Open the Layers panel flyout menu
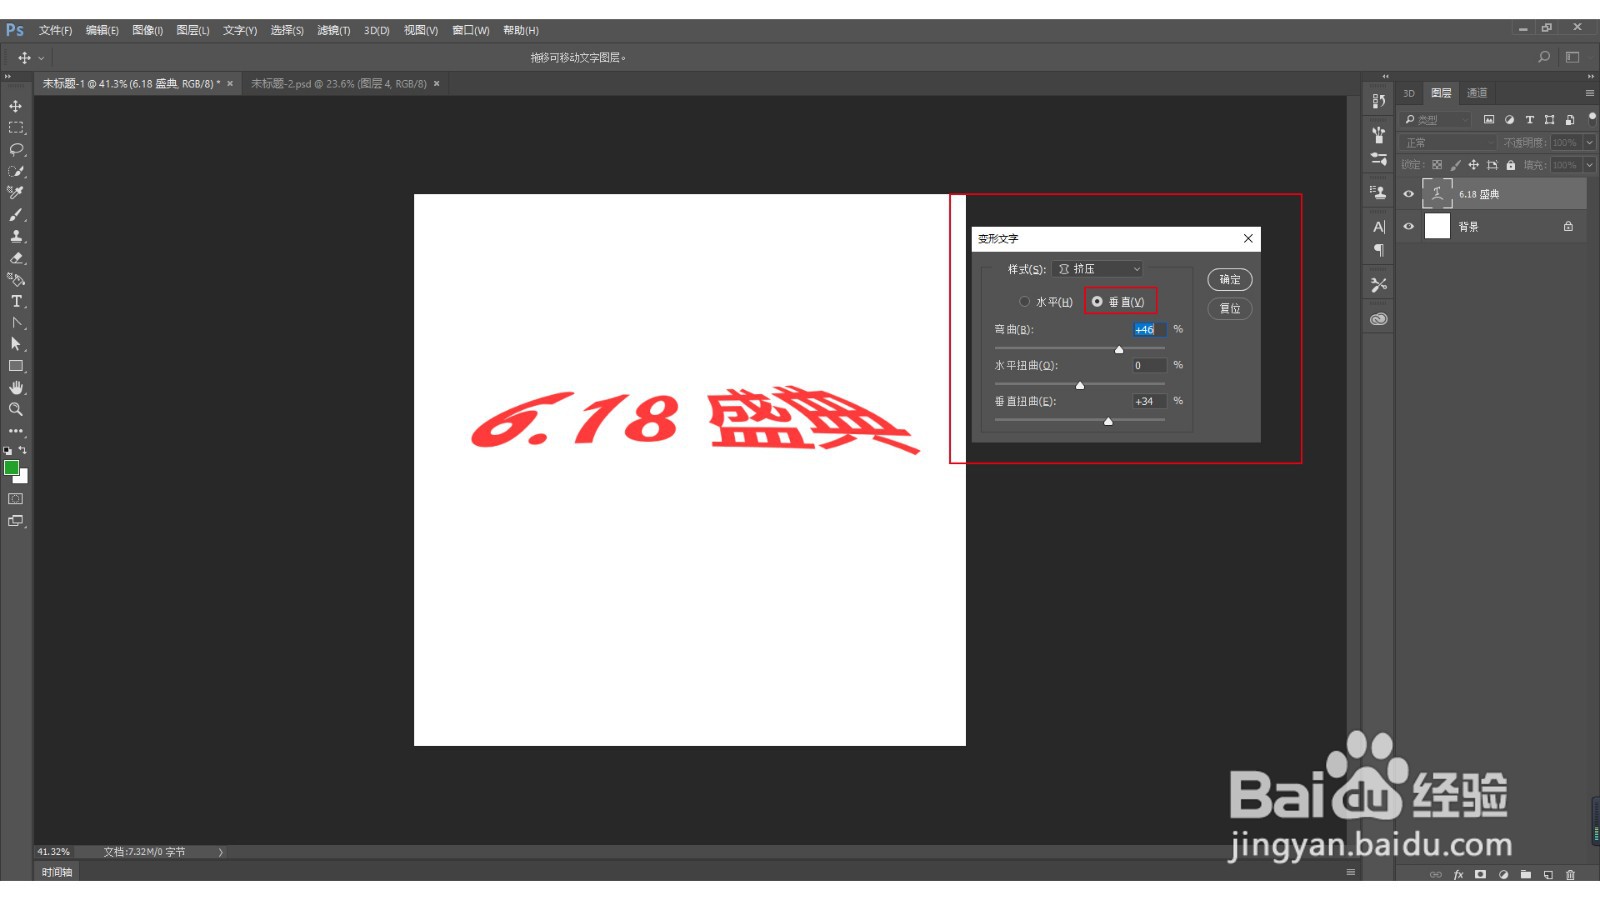Viewport: 1600px width, 900px height. (1590, 93)
